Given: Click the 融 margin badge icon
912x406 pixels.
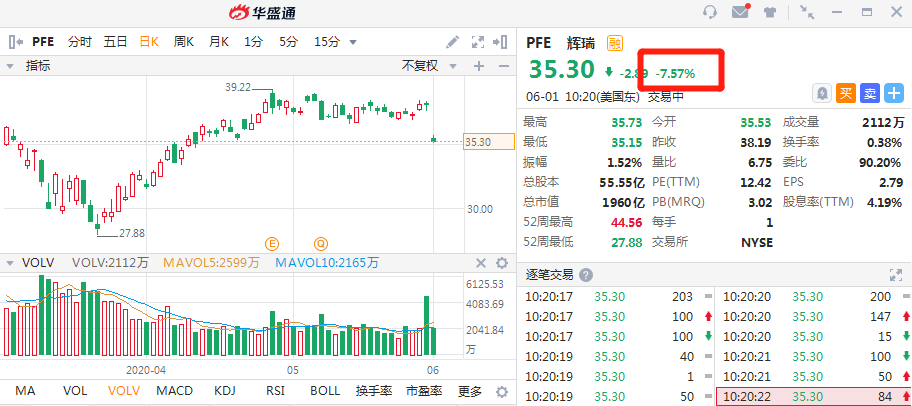Looking at the screenshot, I should coord(615,42).
